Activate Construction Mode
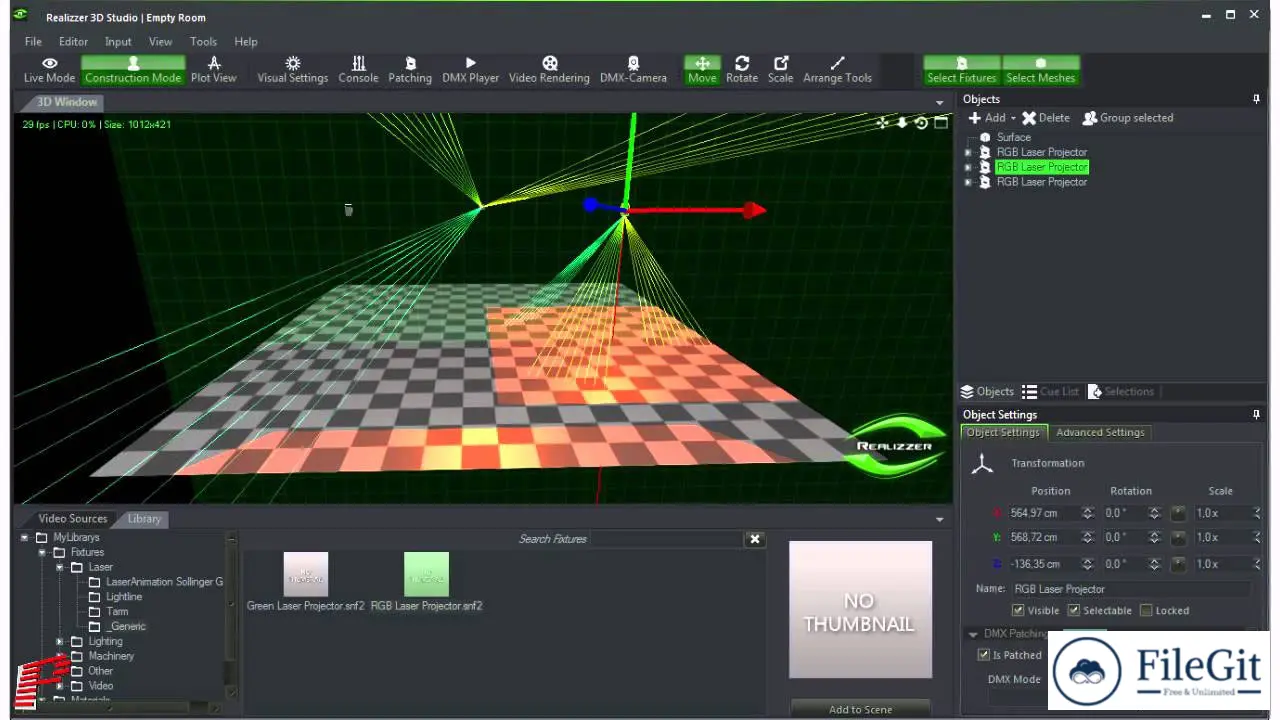1280x720 pixels. [x=133, y=70]
